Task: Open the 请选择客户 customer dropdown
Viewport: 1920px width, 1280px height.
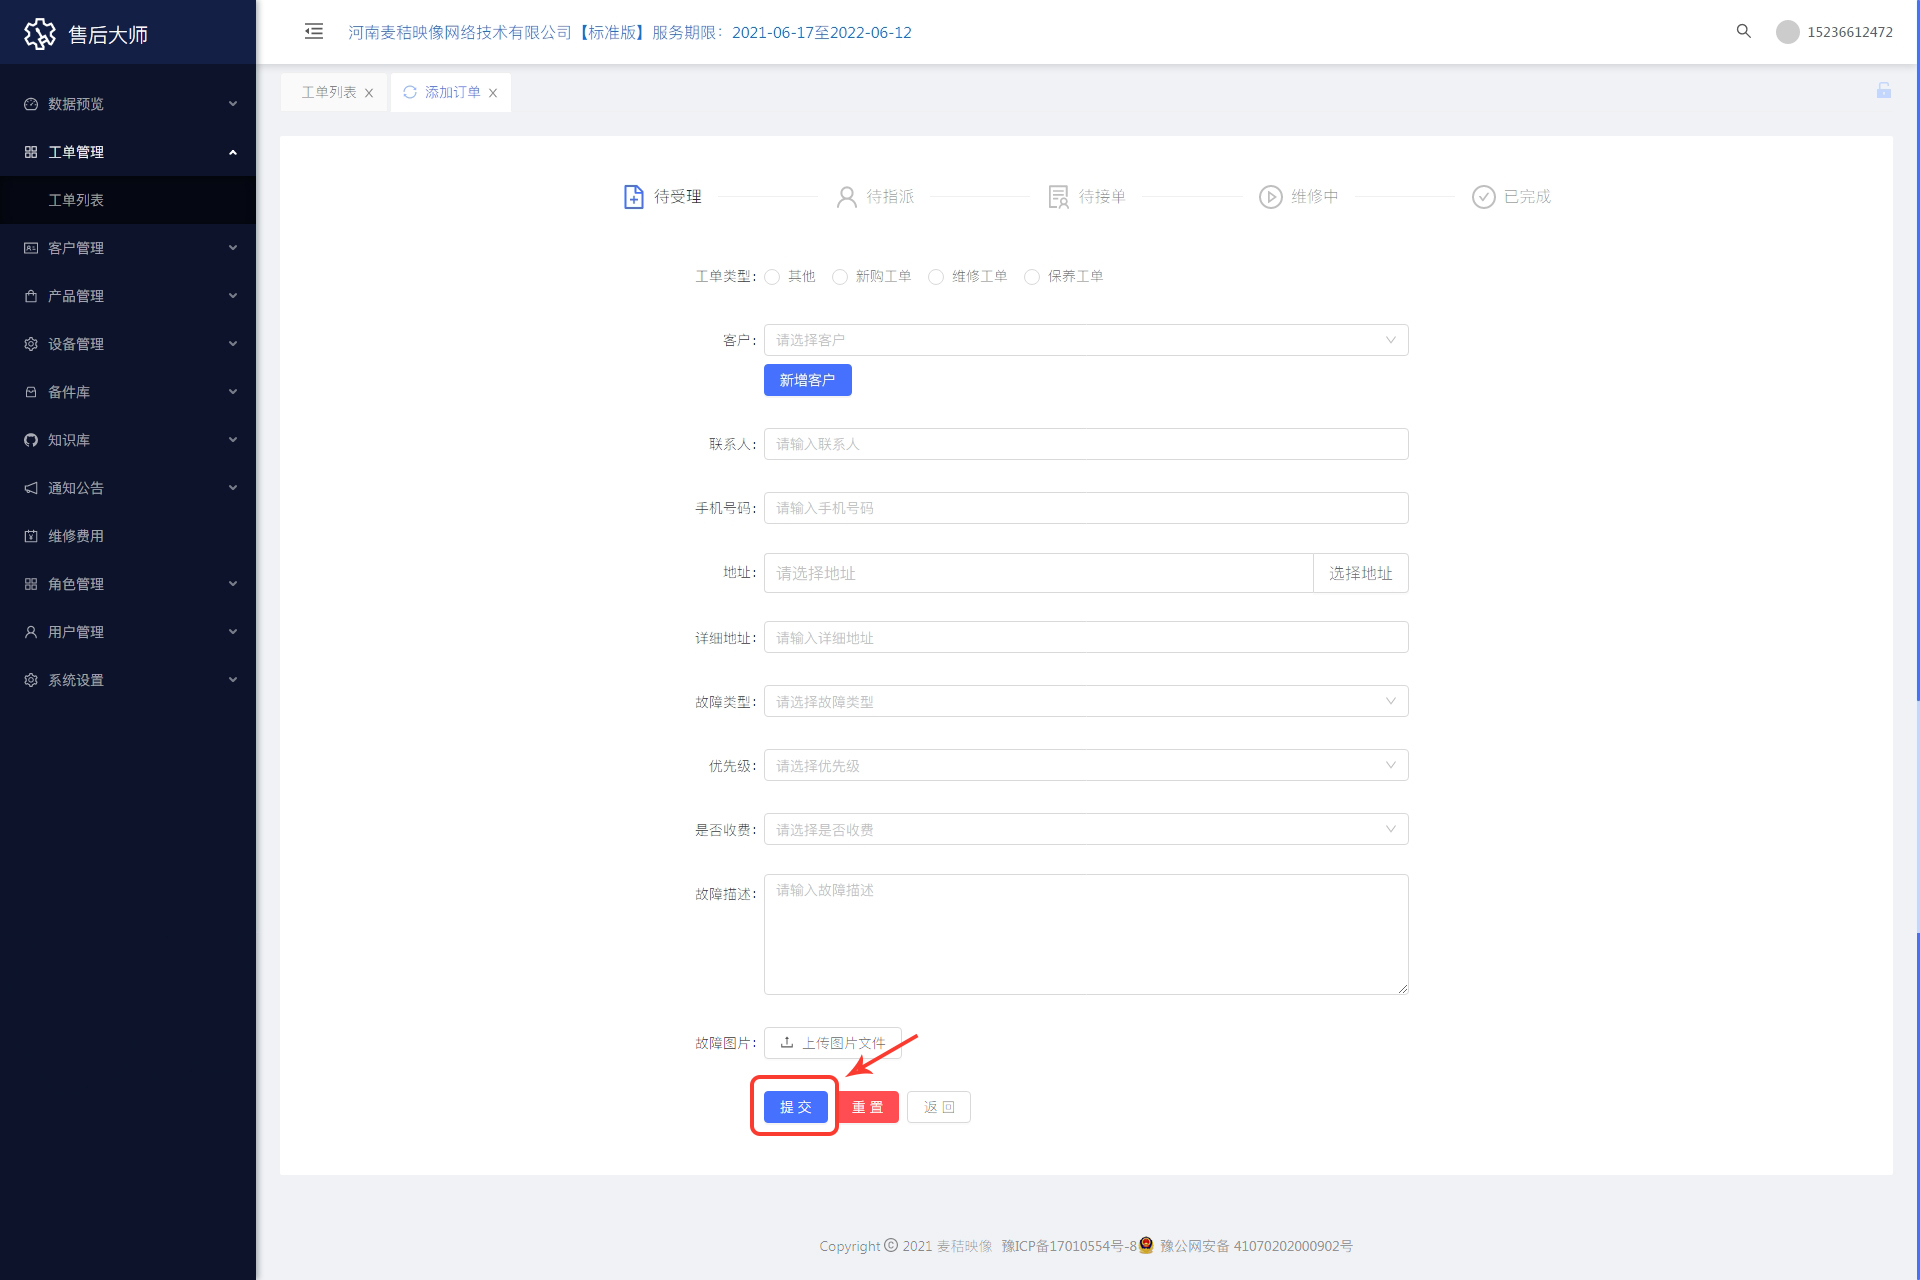Action: coord(1085,340)
